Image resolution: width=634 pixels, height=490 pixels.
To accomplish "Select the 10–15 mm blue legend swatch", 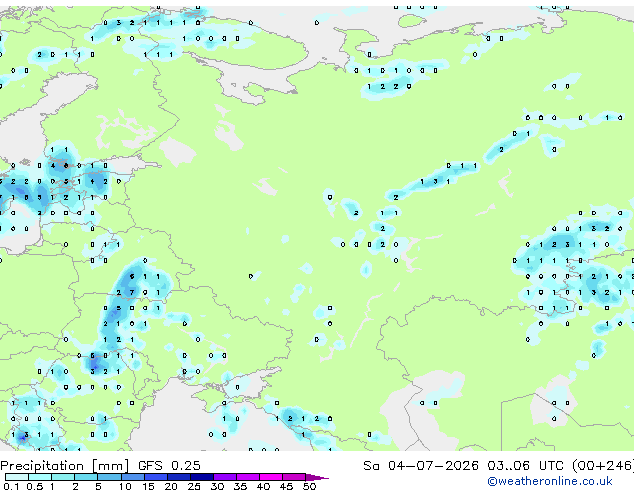I will tap(132, 477).
